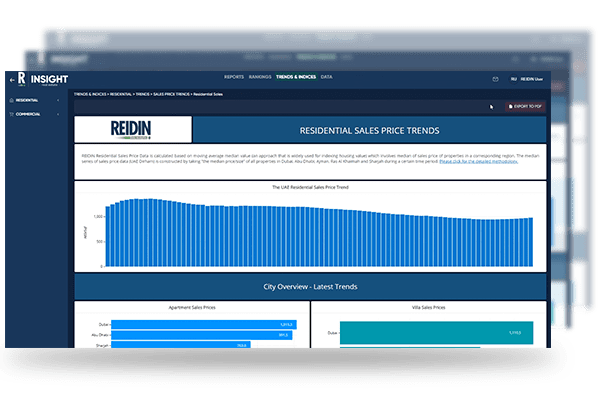The width and height of the screenshot is (615, 418).
Task: Click the REIDIN logo banner
Action: coord(133,129)
